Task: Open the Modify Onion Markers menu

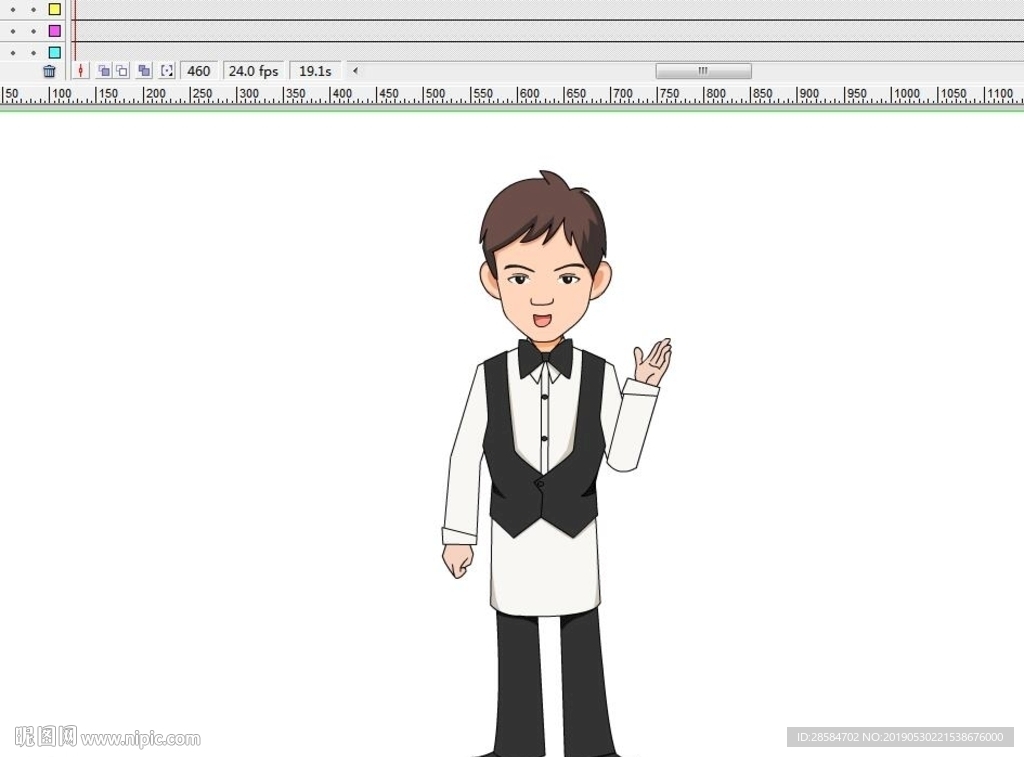Action: pyautogui.click(x=167, y=71)
